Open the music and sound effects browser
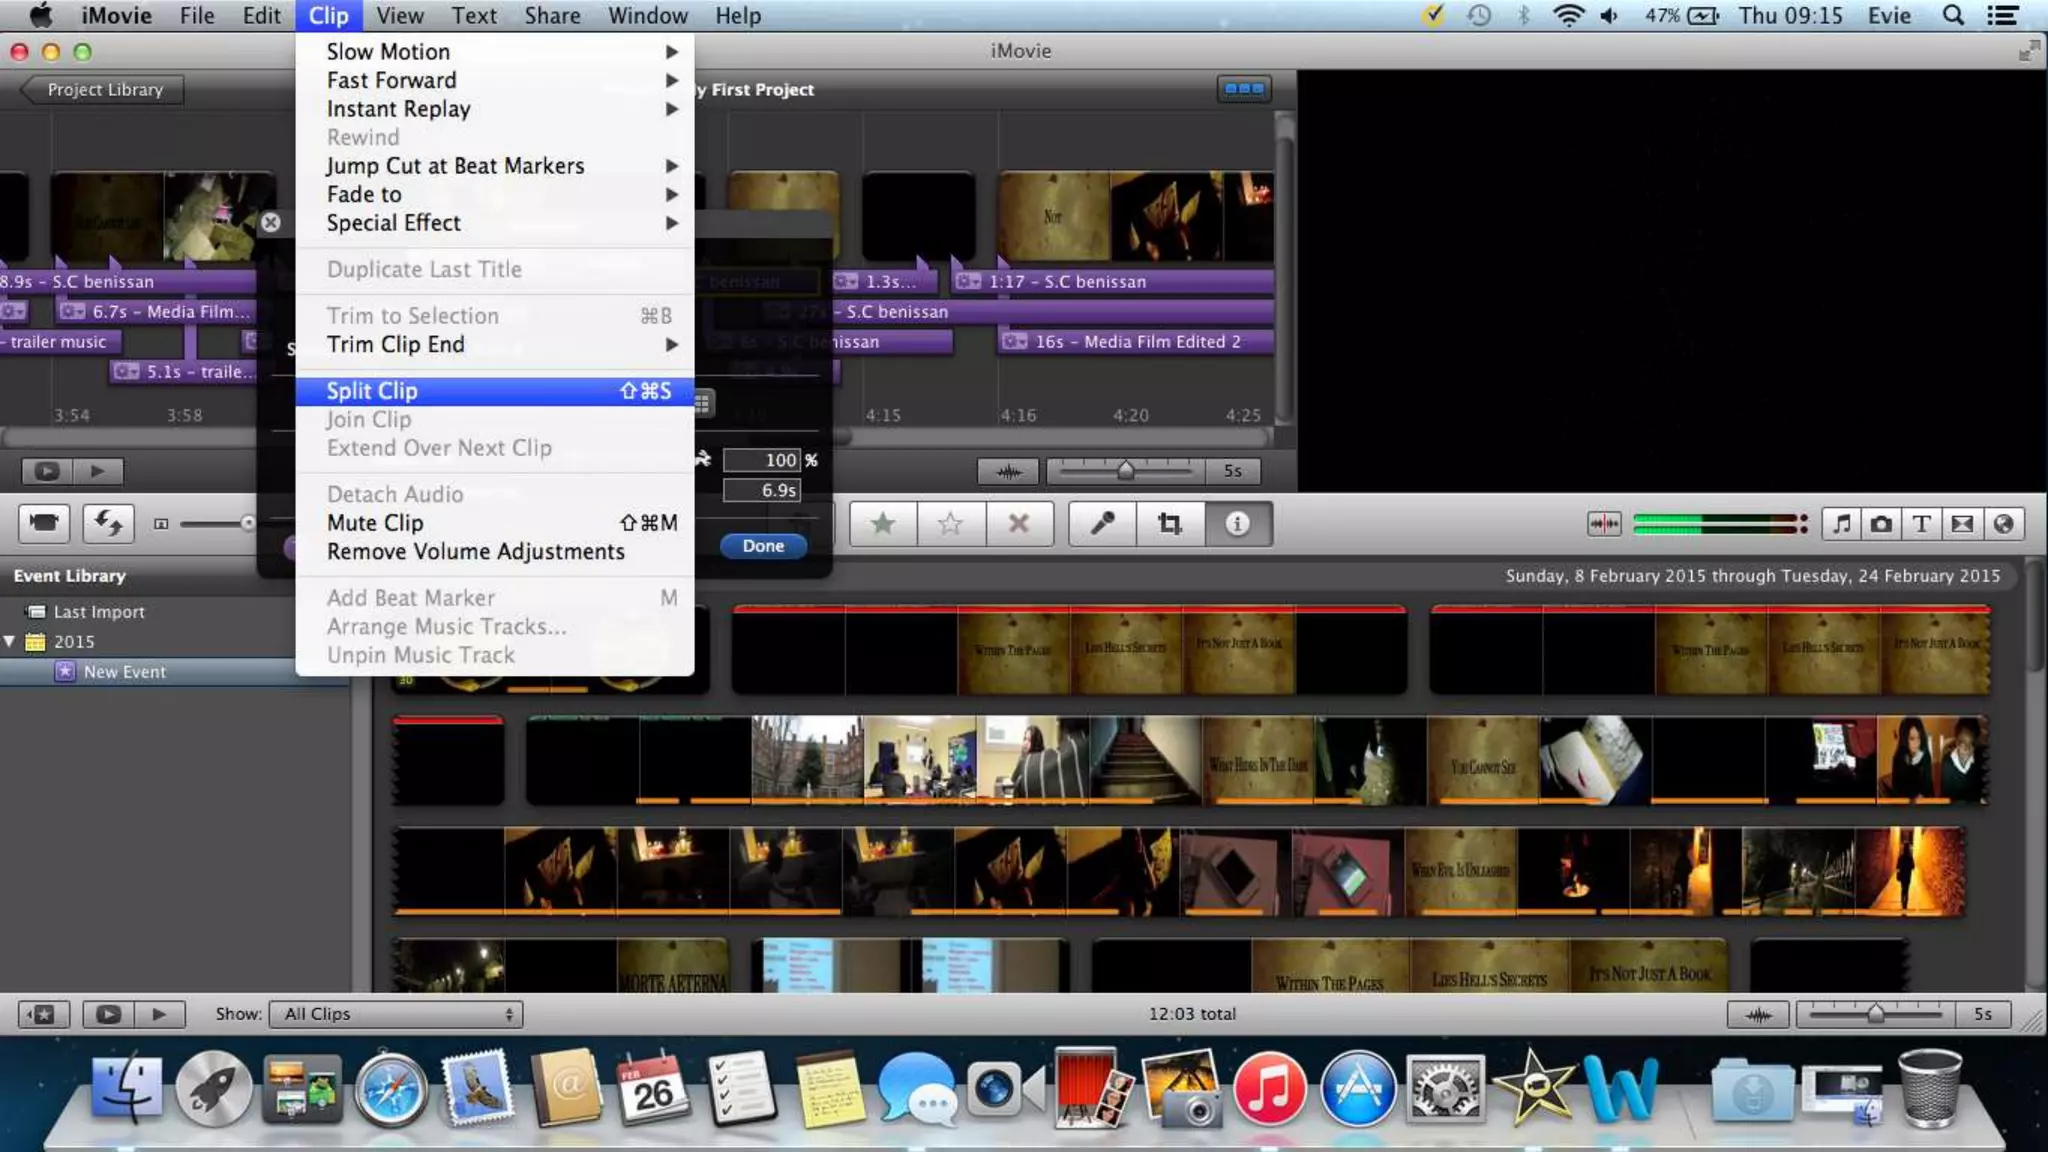This screenshot has height=1152, width=2048. (1842, 524)
